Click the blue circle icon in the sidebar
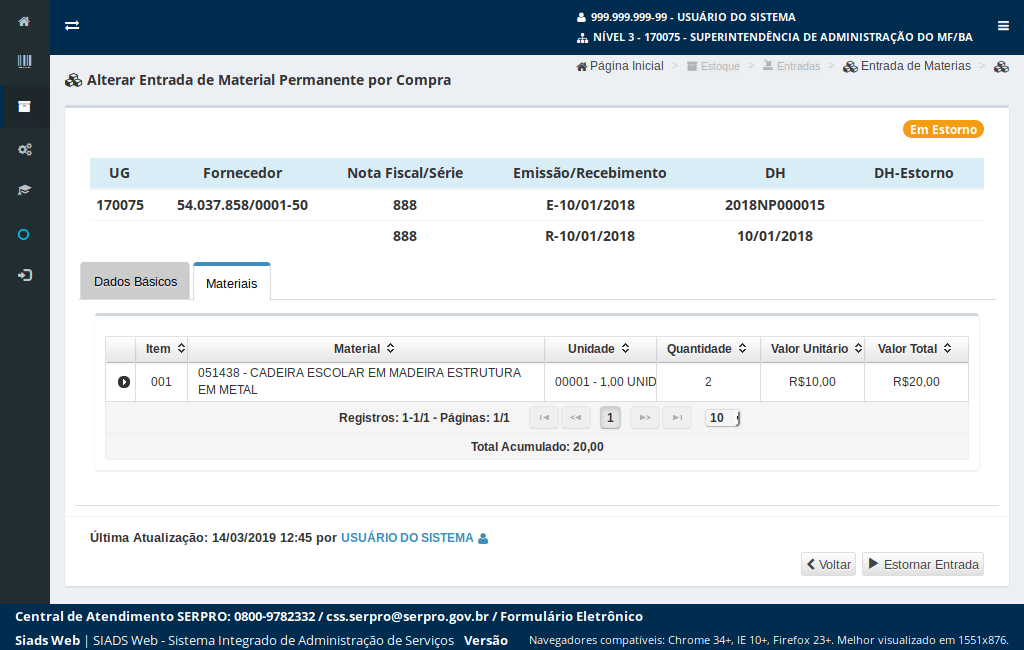1024x650 pixels. (x=24, y=235)
